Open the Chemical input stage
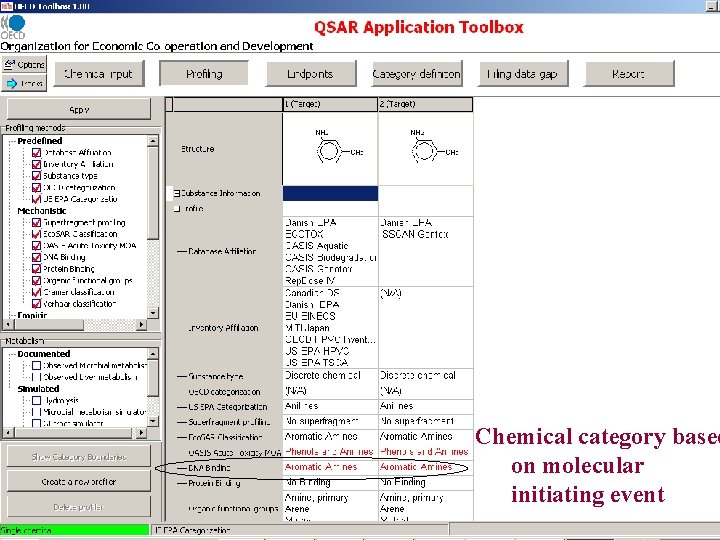This screenshot has width=720, height=540. (x=99, y=73)
